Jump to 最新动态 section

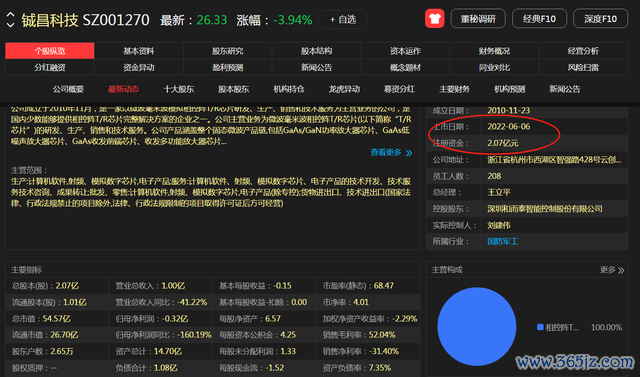coord(123,89)
